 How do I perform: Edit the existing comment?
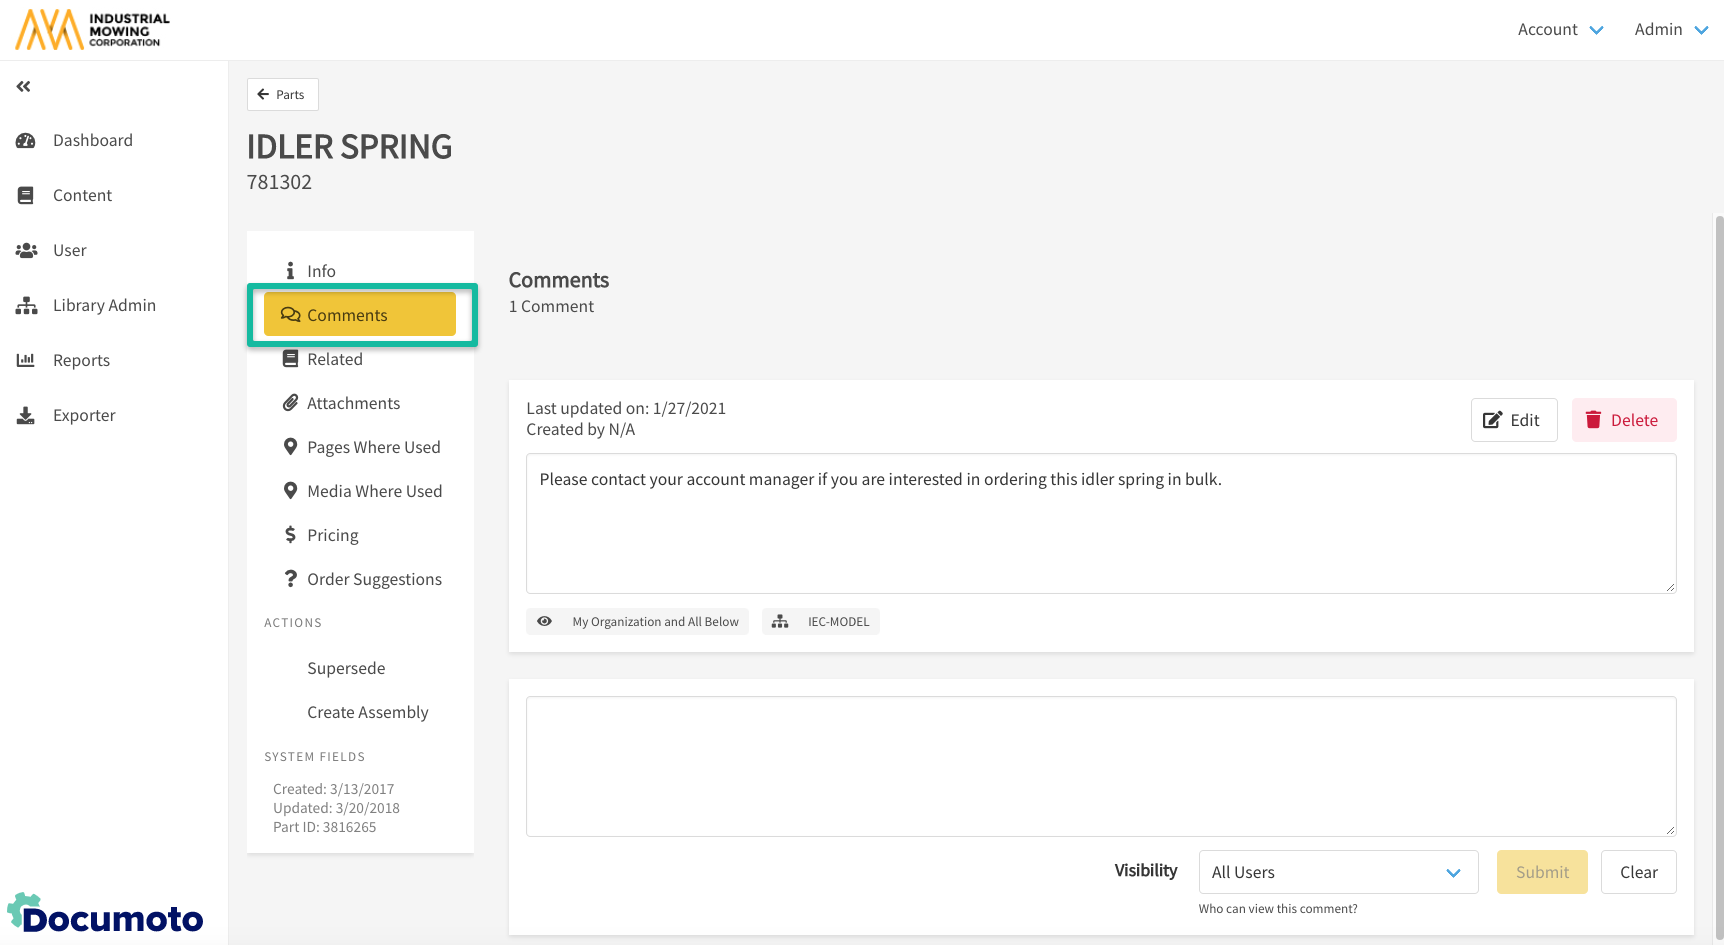pyautogui.click(x=1513, y=420)
